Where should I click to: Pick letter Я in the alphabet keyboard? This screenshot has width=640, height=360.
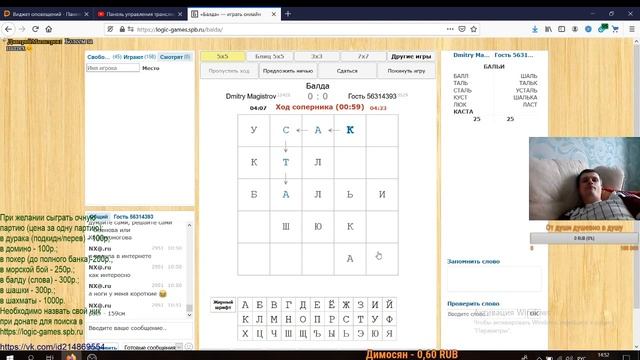tap(389, 333)
